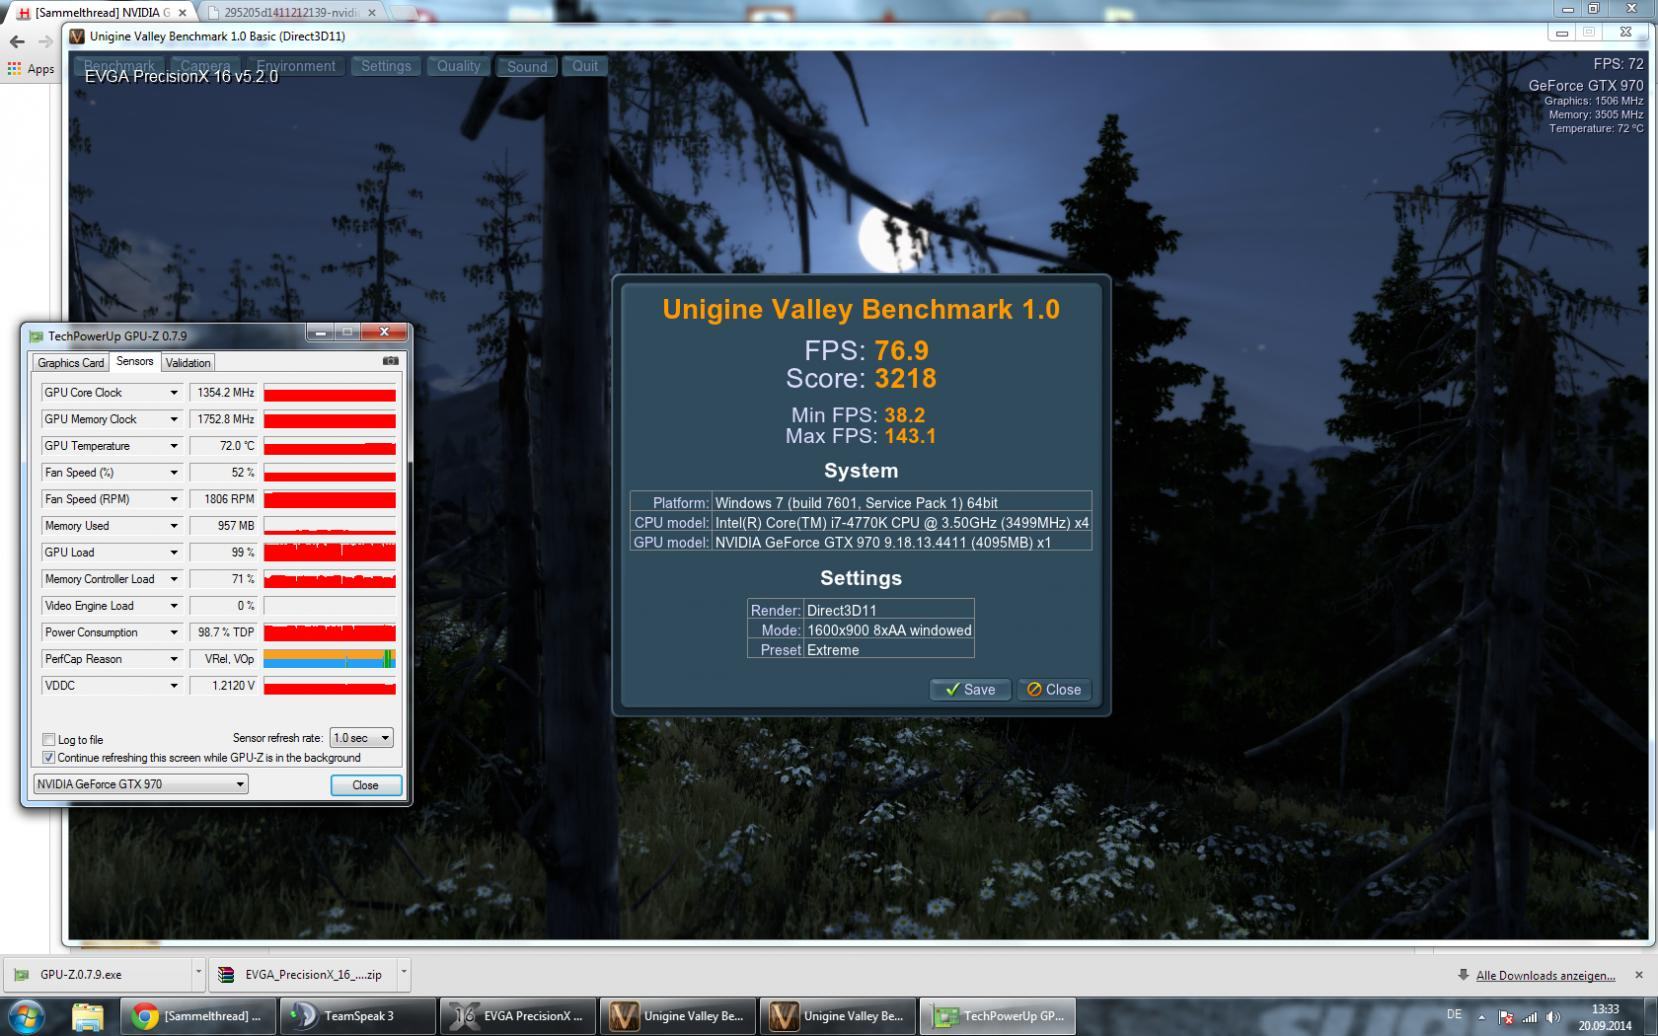This screenshot has height=1036, width=1658.
Task: Click Show Desktop at taskbar end
Action: click(1652, 1016)
